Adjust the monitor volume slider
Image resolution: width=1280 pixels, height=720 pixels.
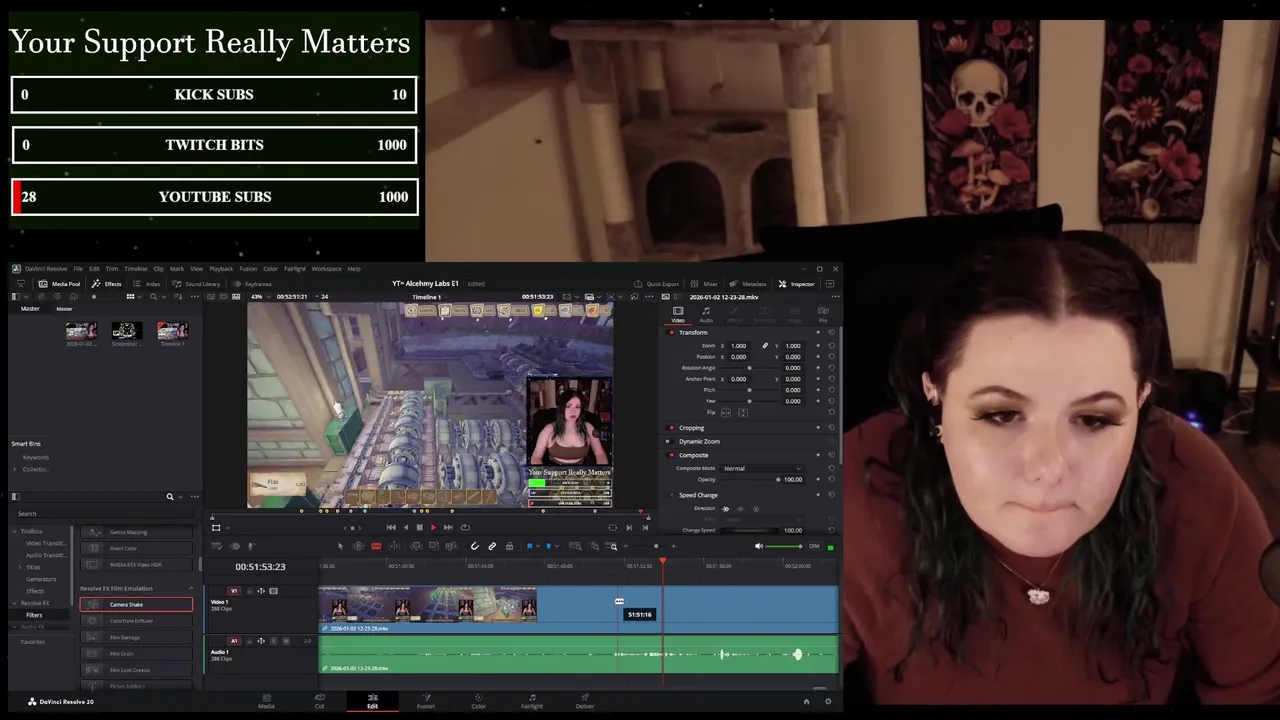784,546
